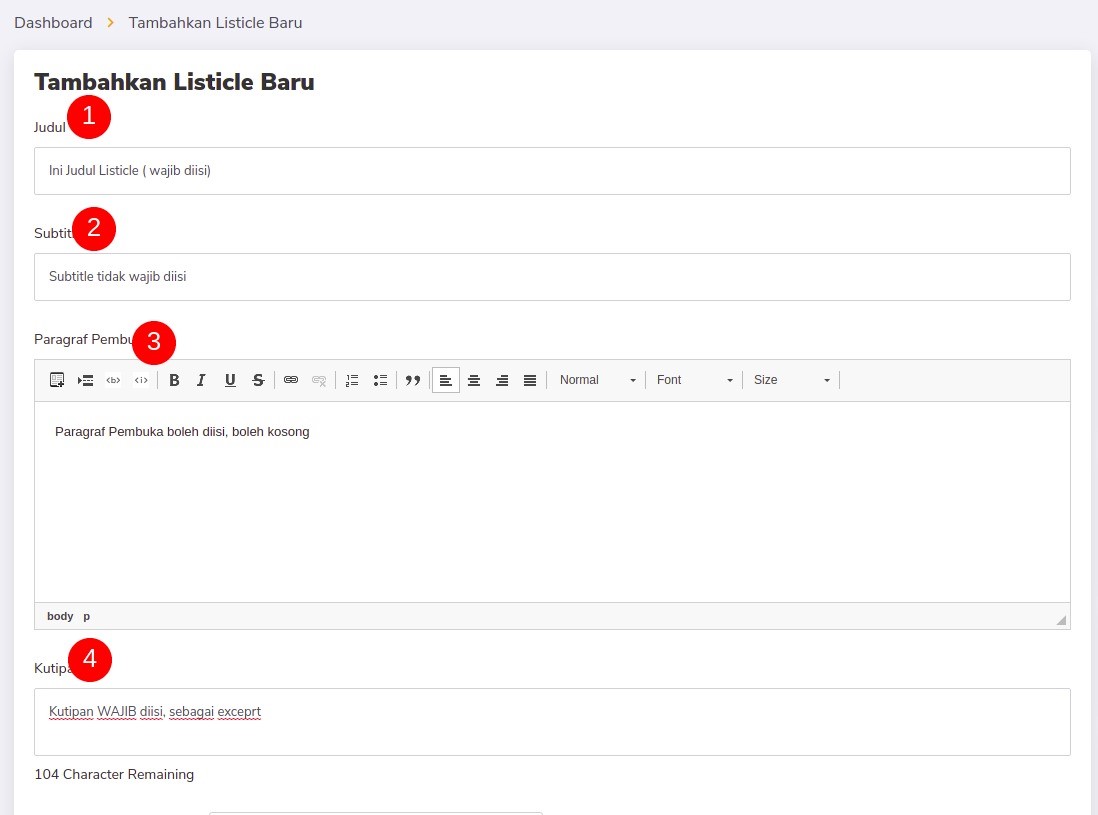The width and height of the screenshot is (1098, 815).
Task: Open the Normal paragraph format dropdown
Action: point(597,380)
